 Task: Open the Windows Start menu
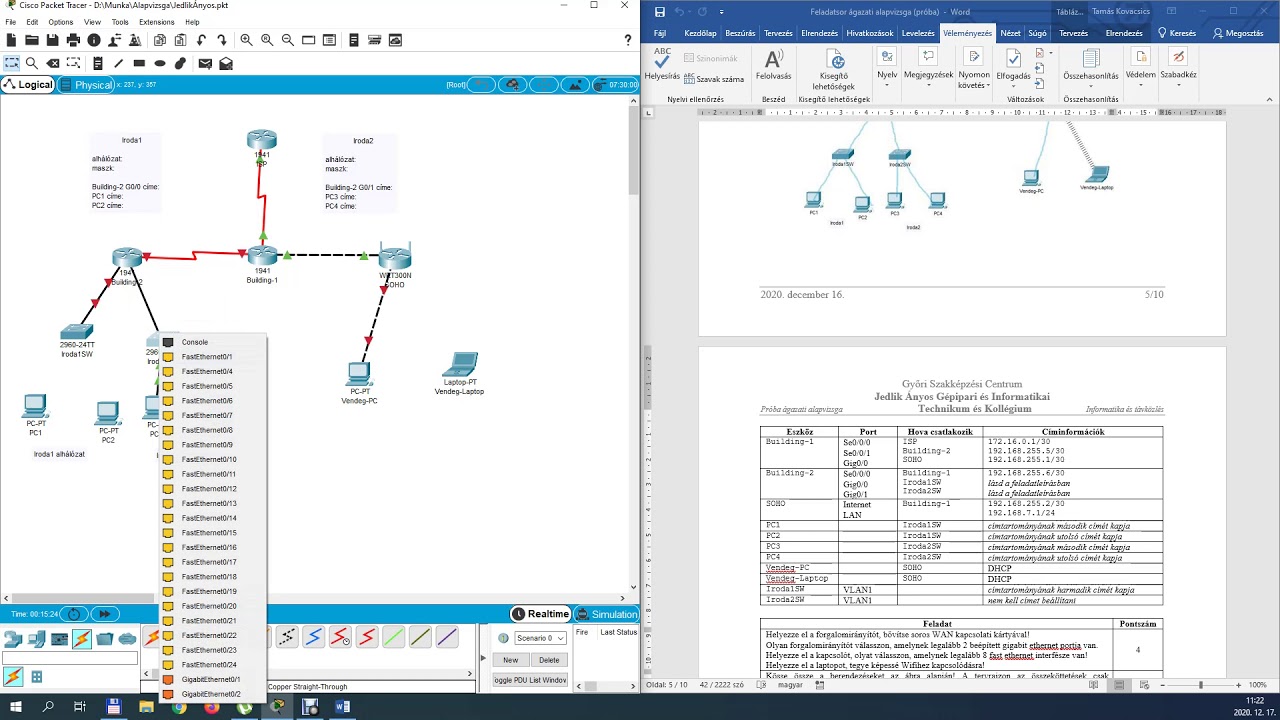click(16, 707)
